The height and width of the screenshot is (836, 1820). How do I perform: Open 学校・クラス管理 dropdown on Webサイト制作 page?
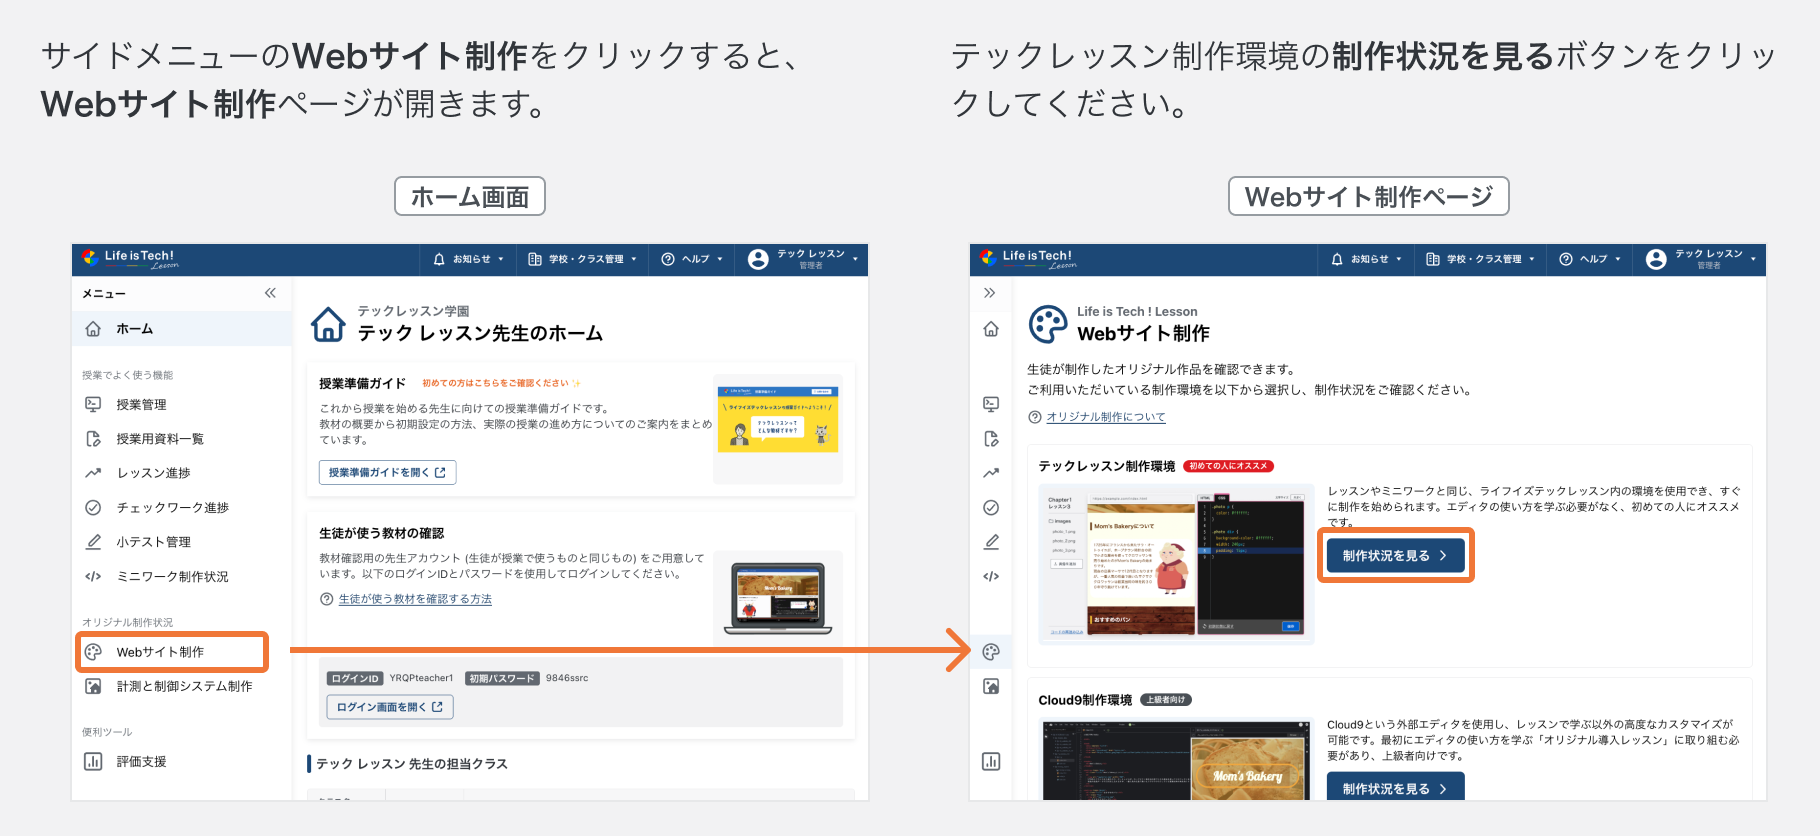coord(1480,259)
